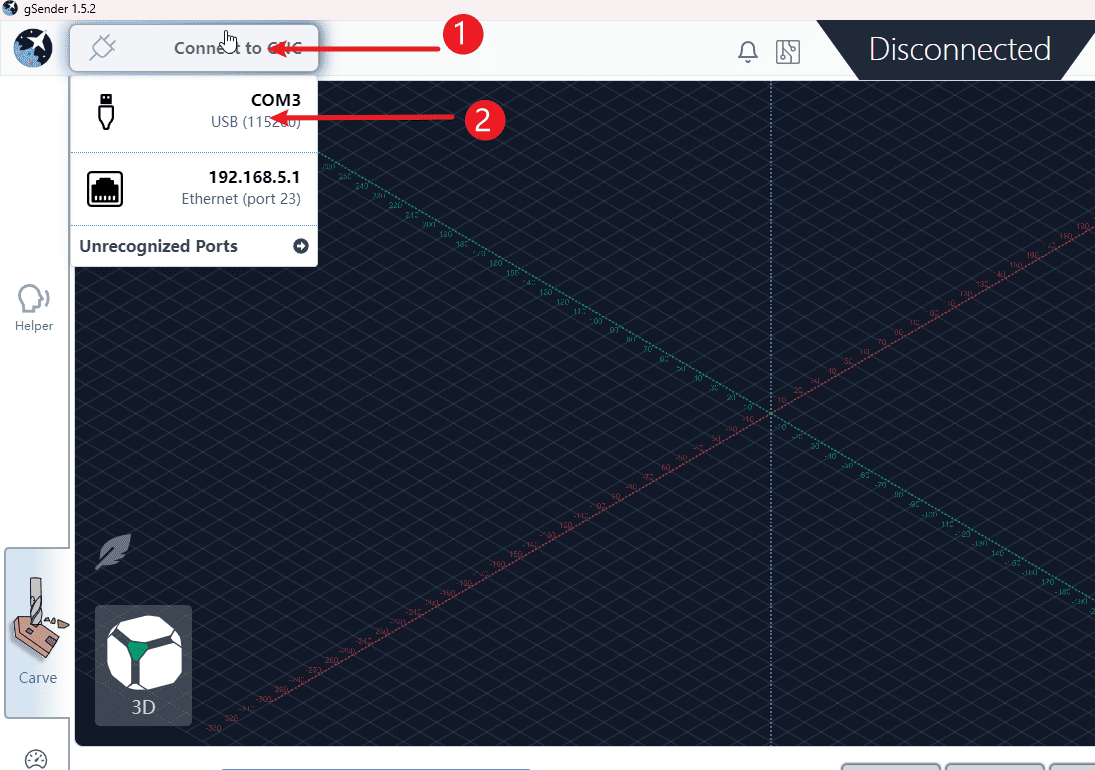Toggle lightweight mode feather icon
The image size is (1095, 770).
tap(112, 552)
